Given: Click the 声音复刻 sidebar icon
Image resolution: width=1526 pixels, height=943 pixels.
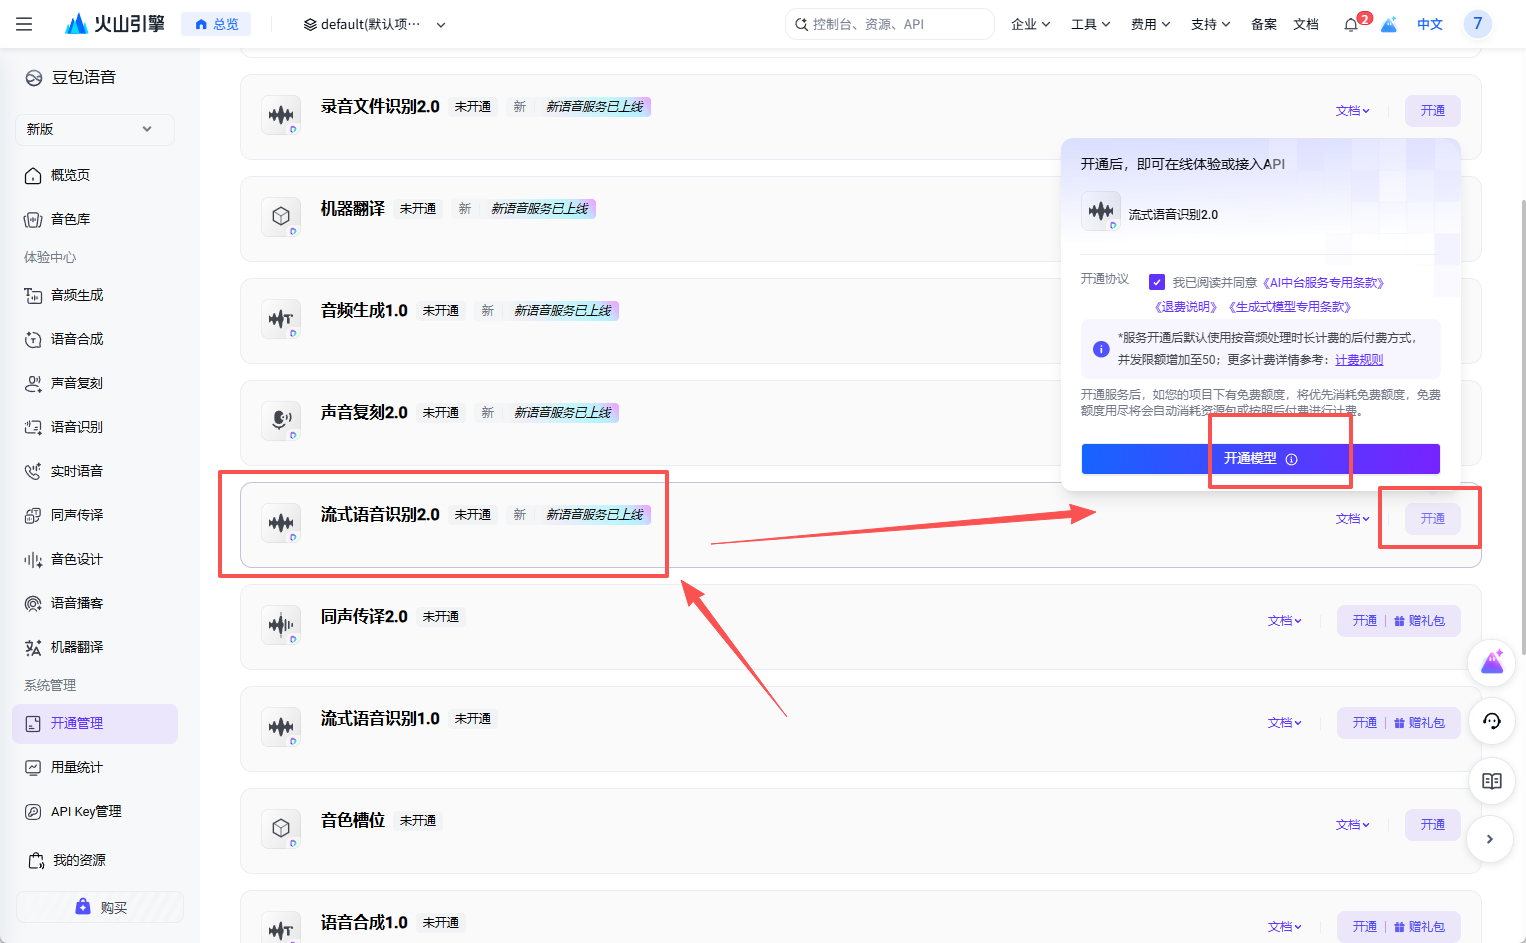Looking at the screenshot, I should click(33, 383).
